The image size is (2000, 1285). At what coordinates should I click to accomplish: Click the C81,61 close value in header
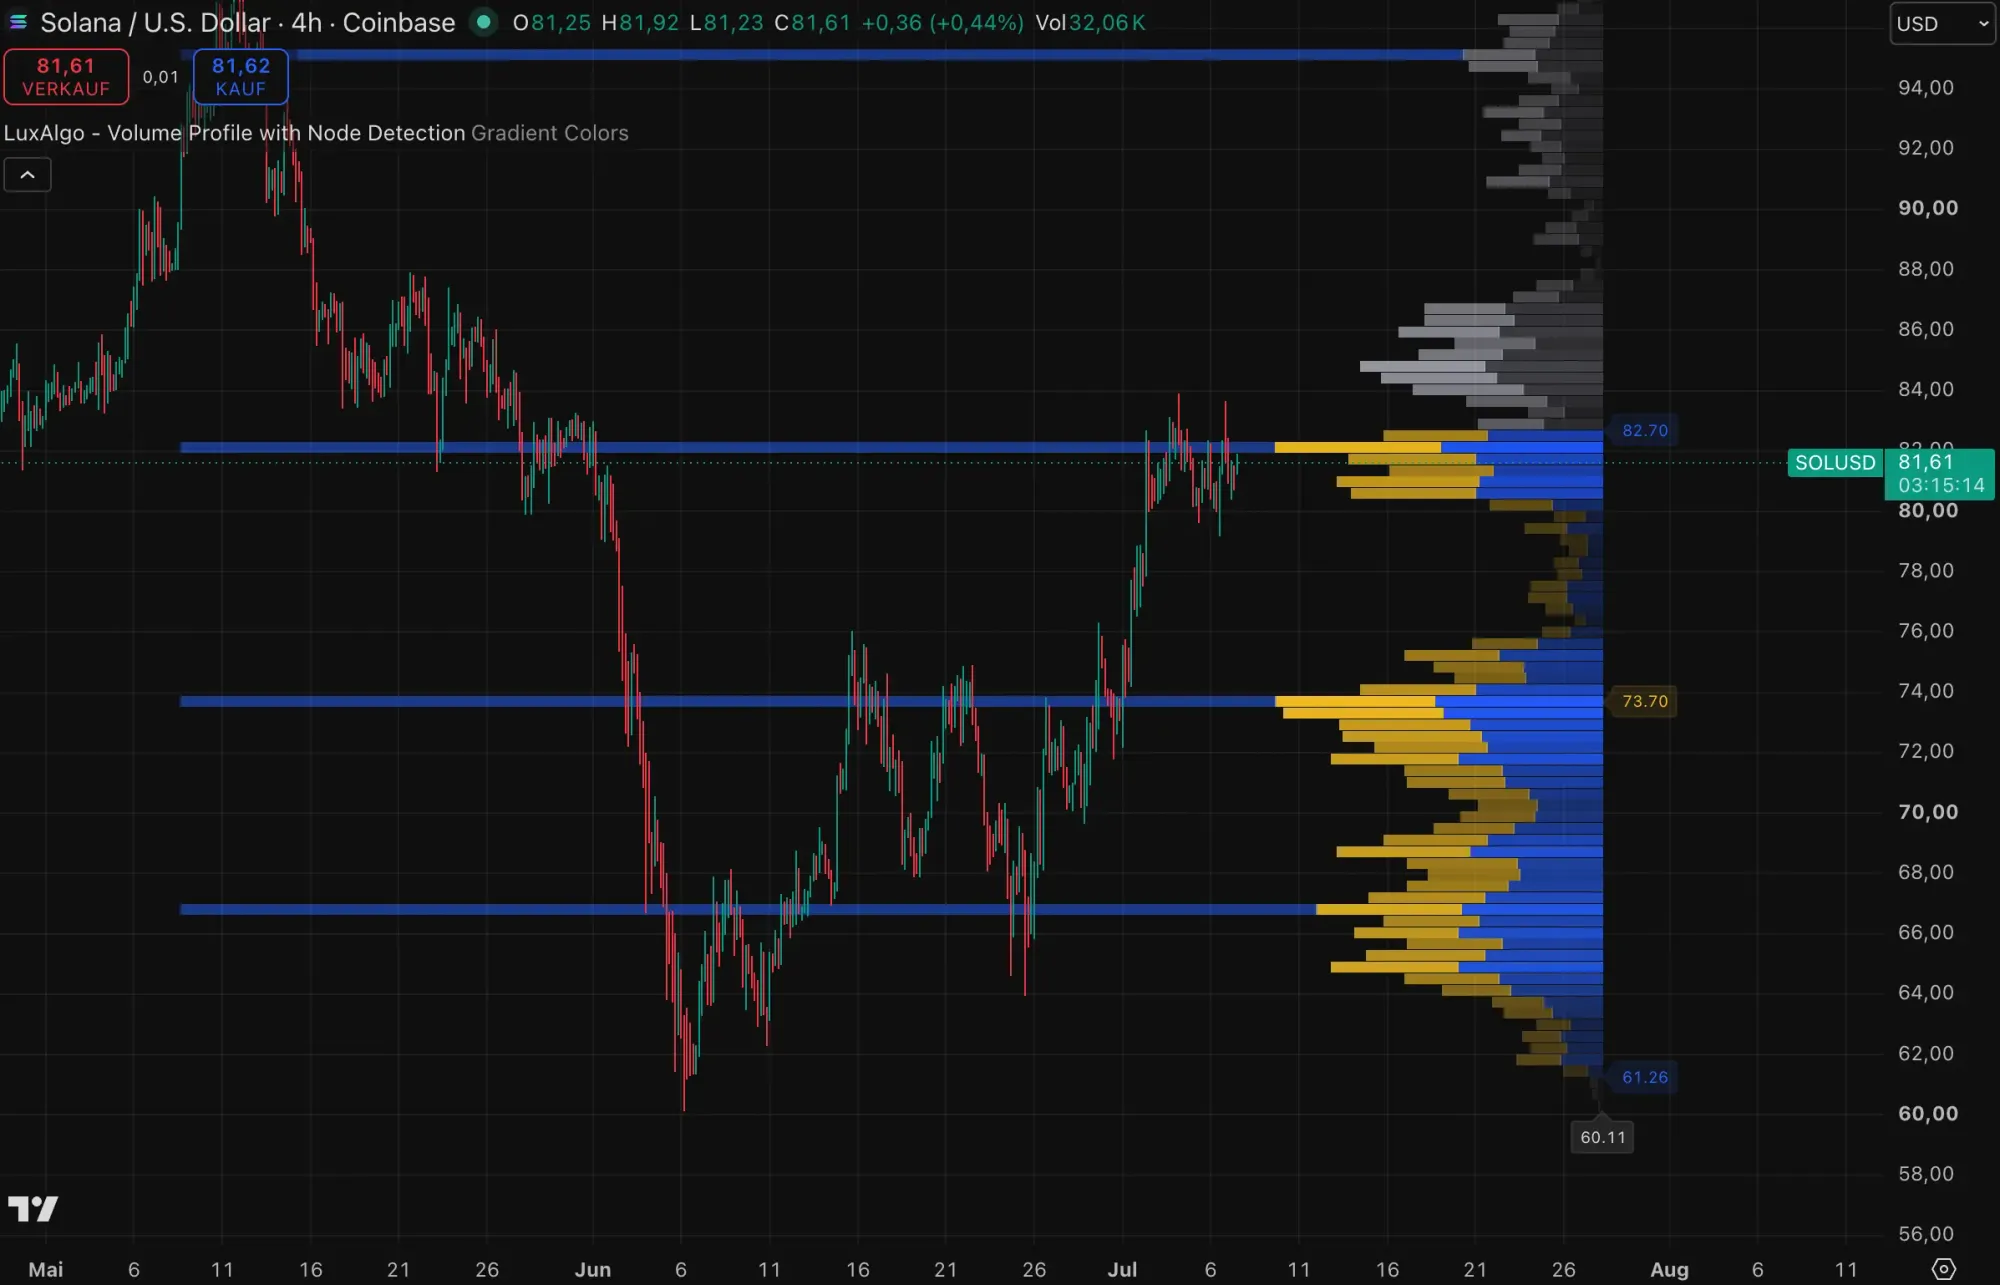[812, 22]
